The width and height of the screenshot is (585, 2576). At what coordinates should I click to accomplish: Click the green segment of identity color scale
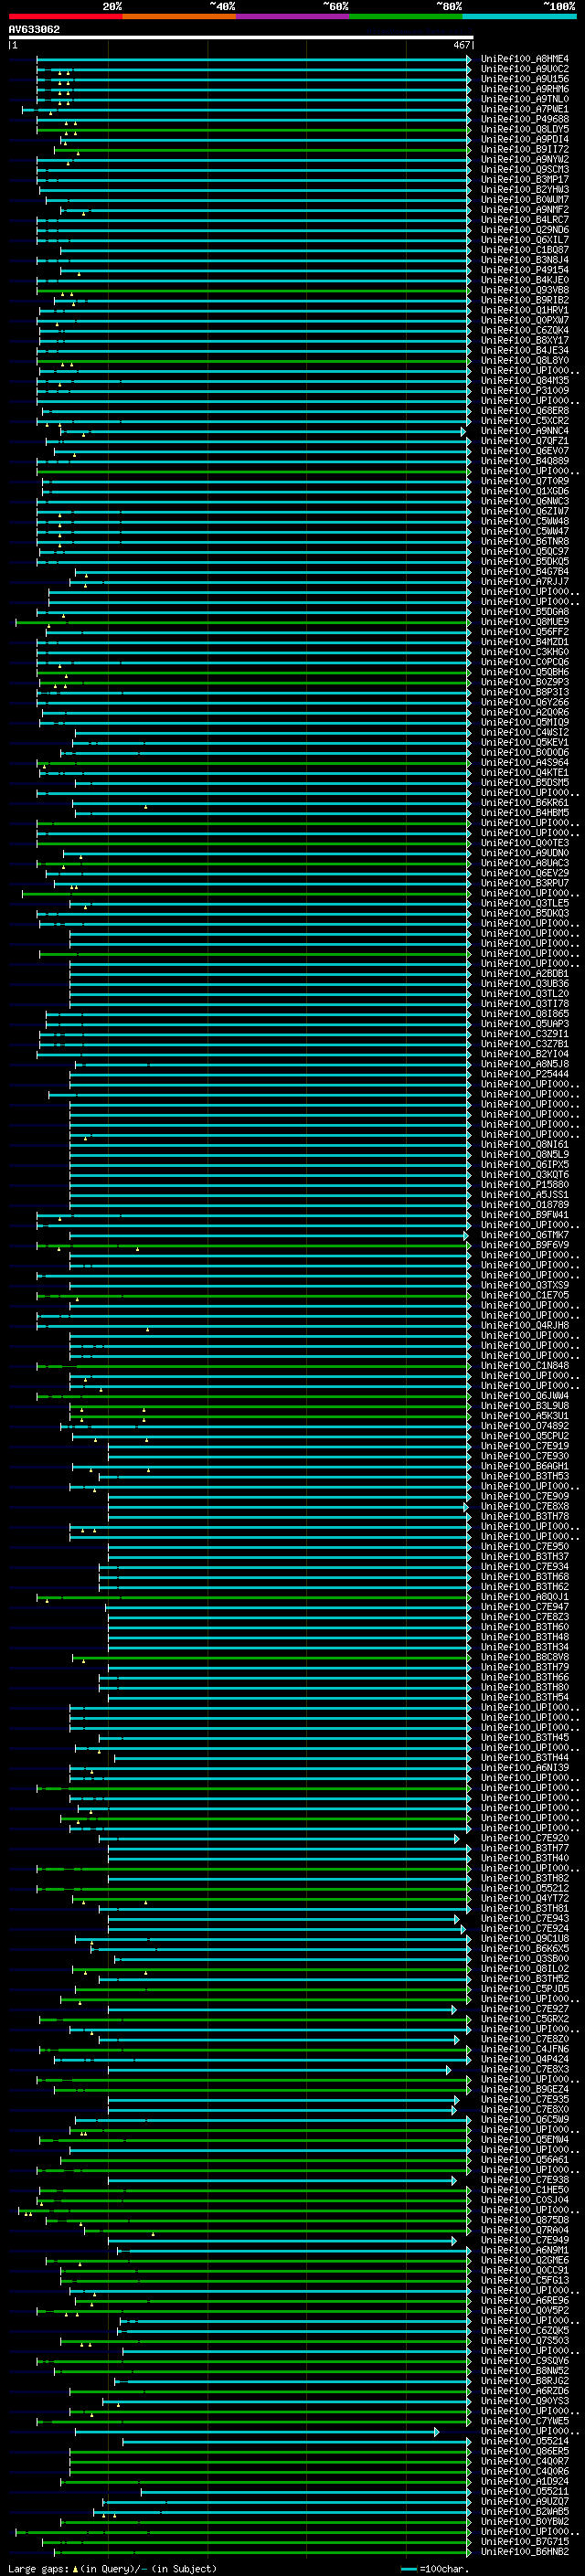click(406, 16)
